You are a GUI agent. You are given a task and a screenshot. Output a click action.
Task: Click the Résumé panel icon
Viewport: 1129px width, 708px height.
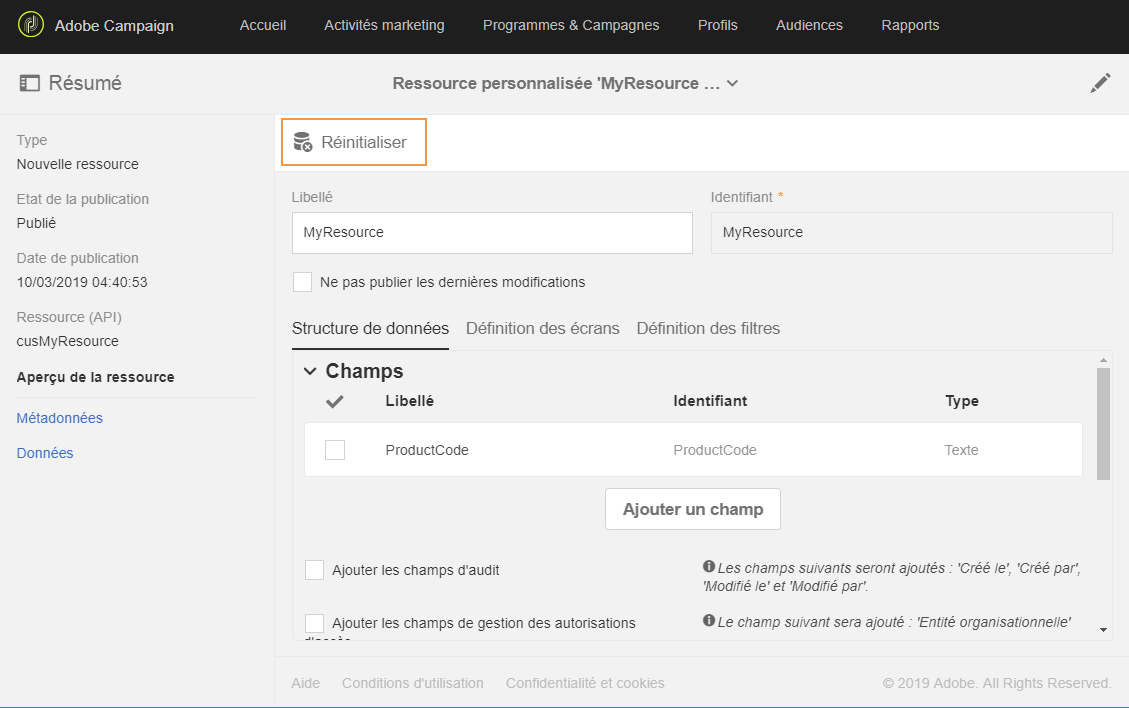coord(29,84)
